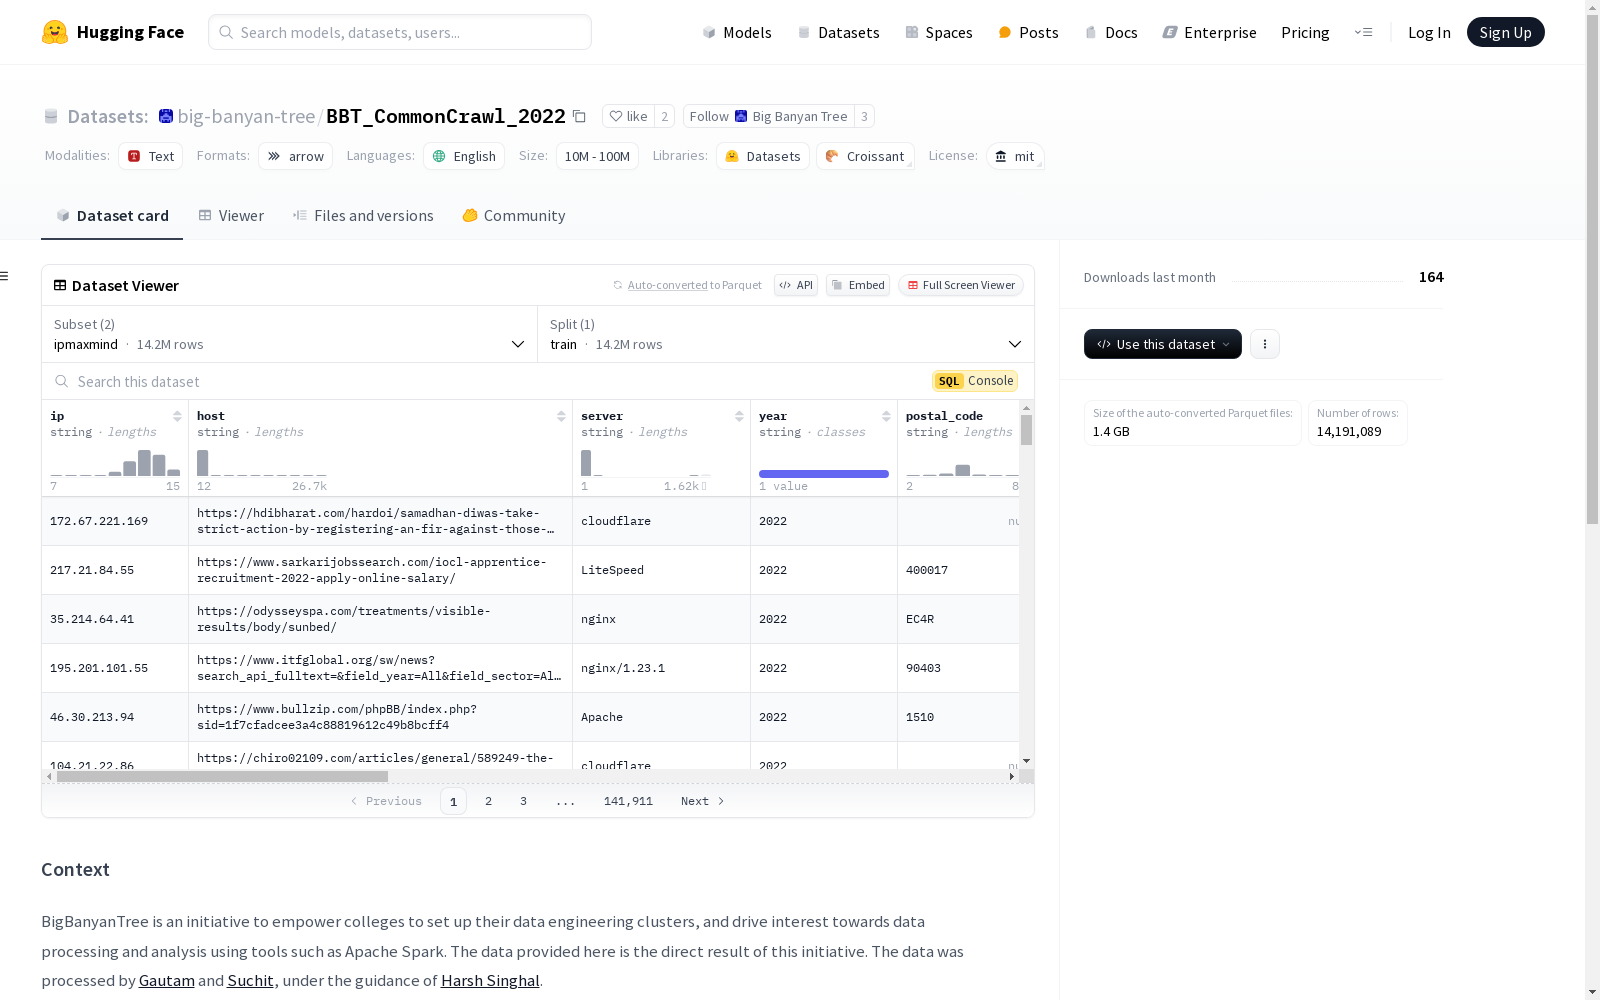The image size is (1600, 1000).
Task: Sort by the host column icon
Action: 561,416
